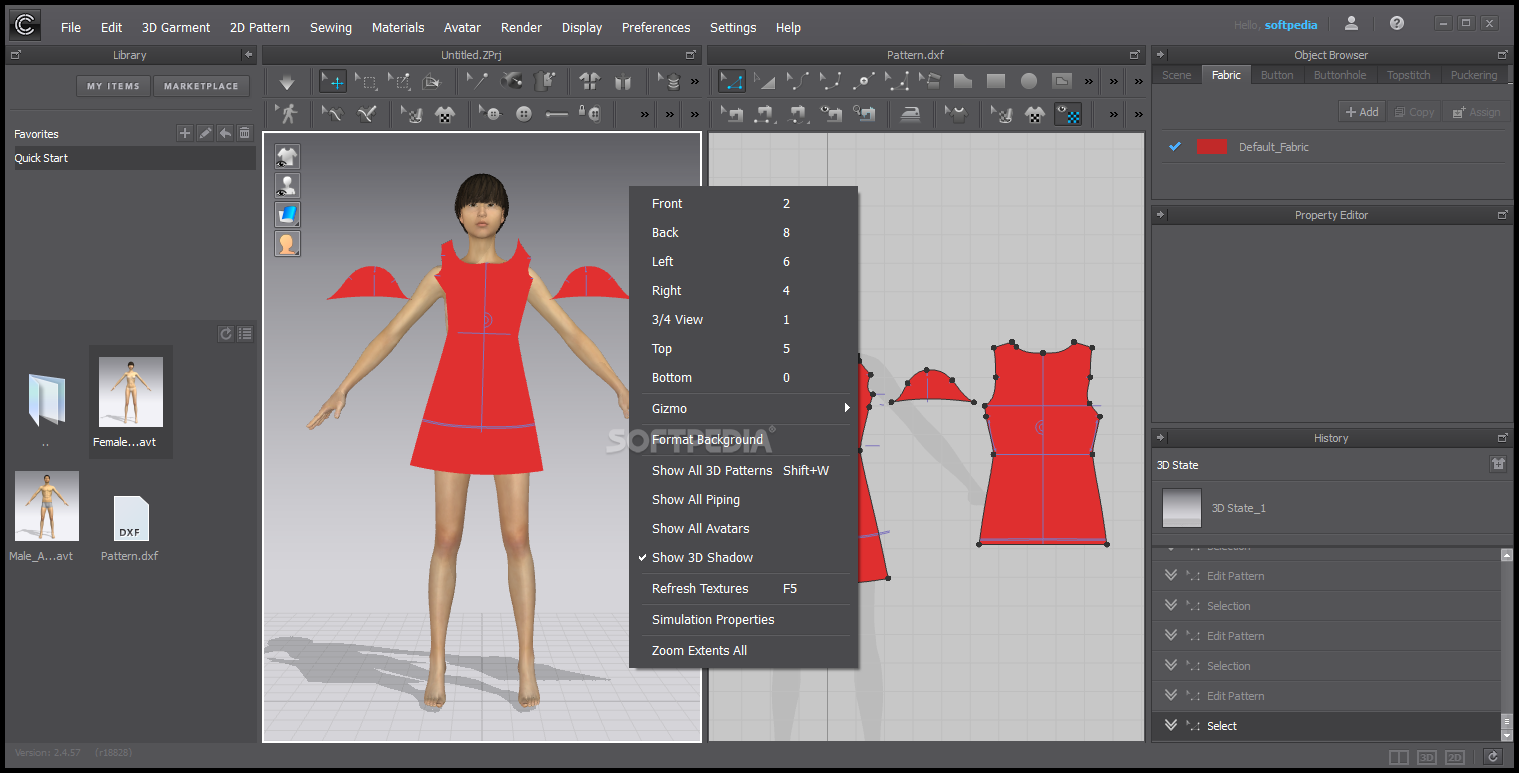Select Zoom Extents All menu entry

tap(744, 650)
